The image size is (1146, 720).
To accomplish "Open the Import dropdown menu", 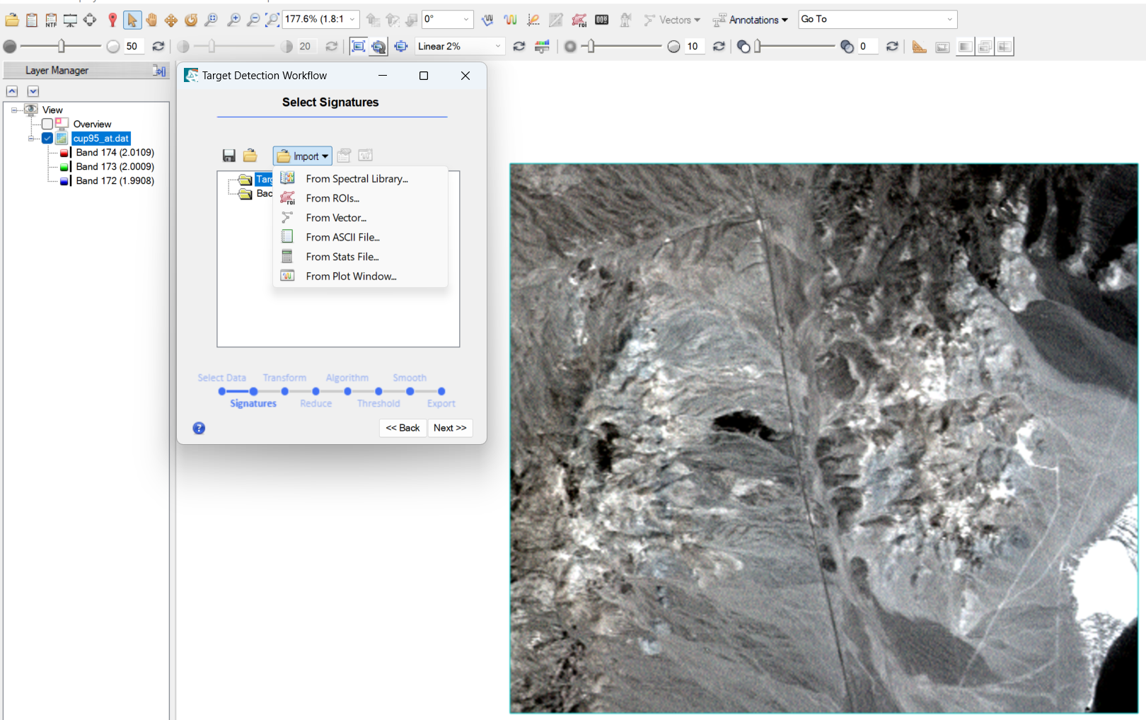I will (302, 155).
